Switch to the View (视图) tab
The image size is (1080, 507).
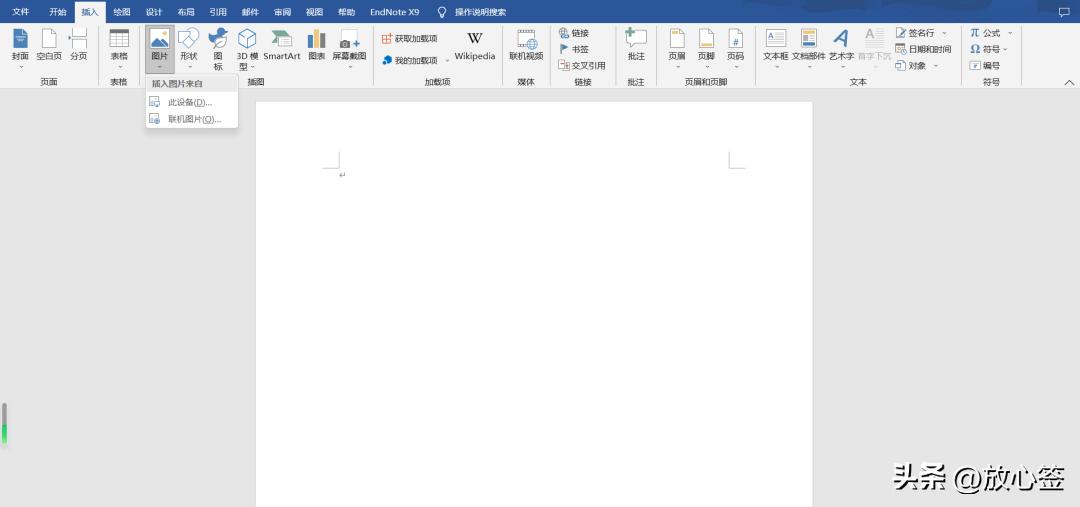(x=314, y=12)
